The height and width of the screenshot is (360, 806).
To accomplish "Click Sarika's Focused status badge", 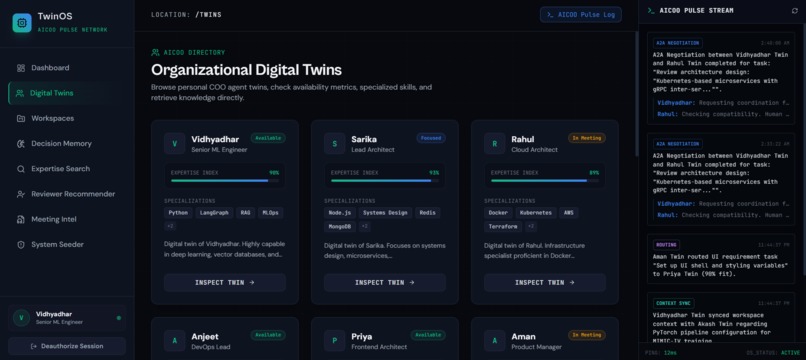I will [x=431, y=138].
